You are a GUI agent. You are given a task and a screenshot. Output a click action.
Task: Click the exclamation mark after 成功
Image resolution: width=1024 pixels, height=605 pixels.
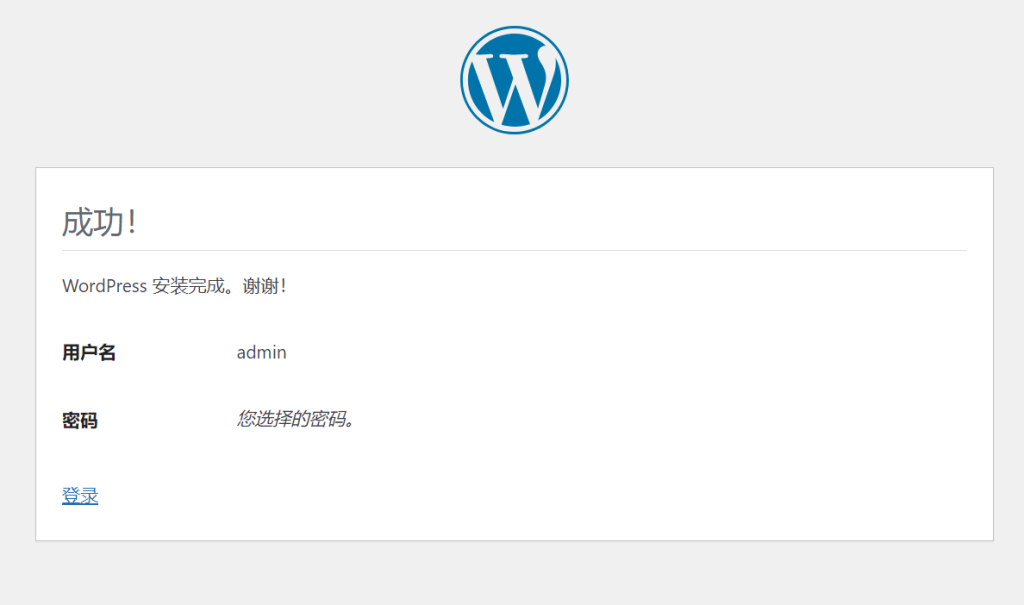point(131,223)
